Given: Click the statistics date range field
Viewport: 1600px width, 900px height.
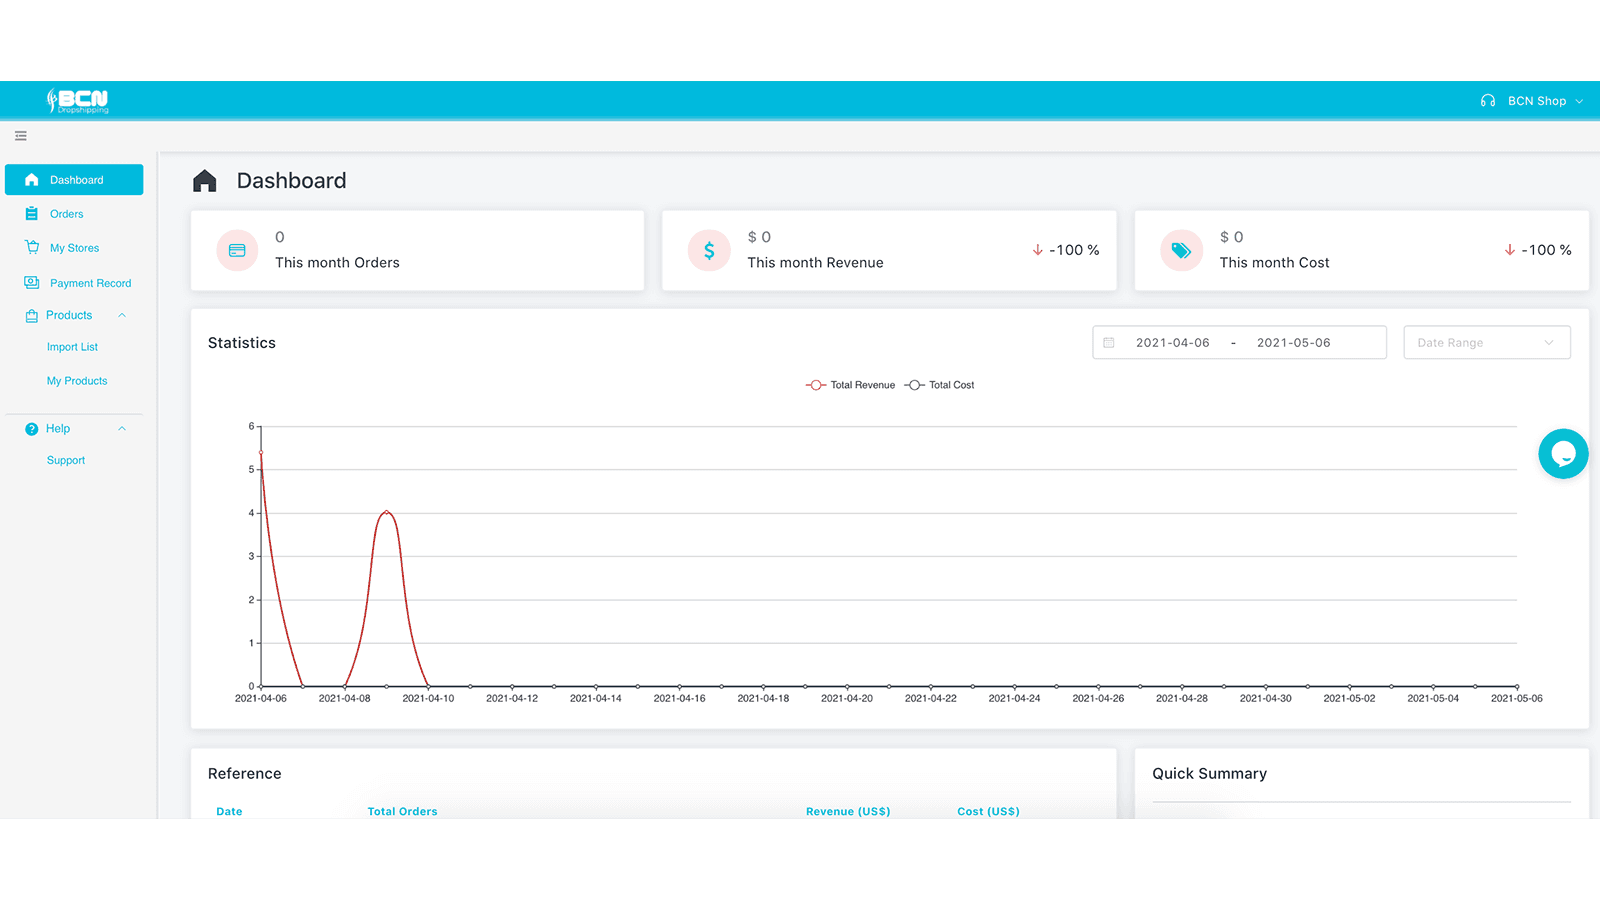Looking at the screenshot, I should (x=1239, y=342).
